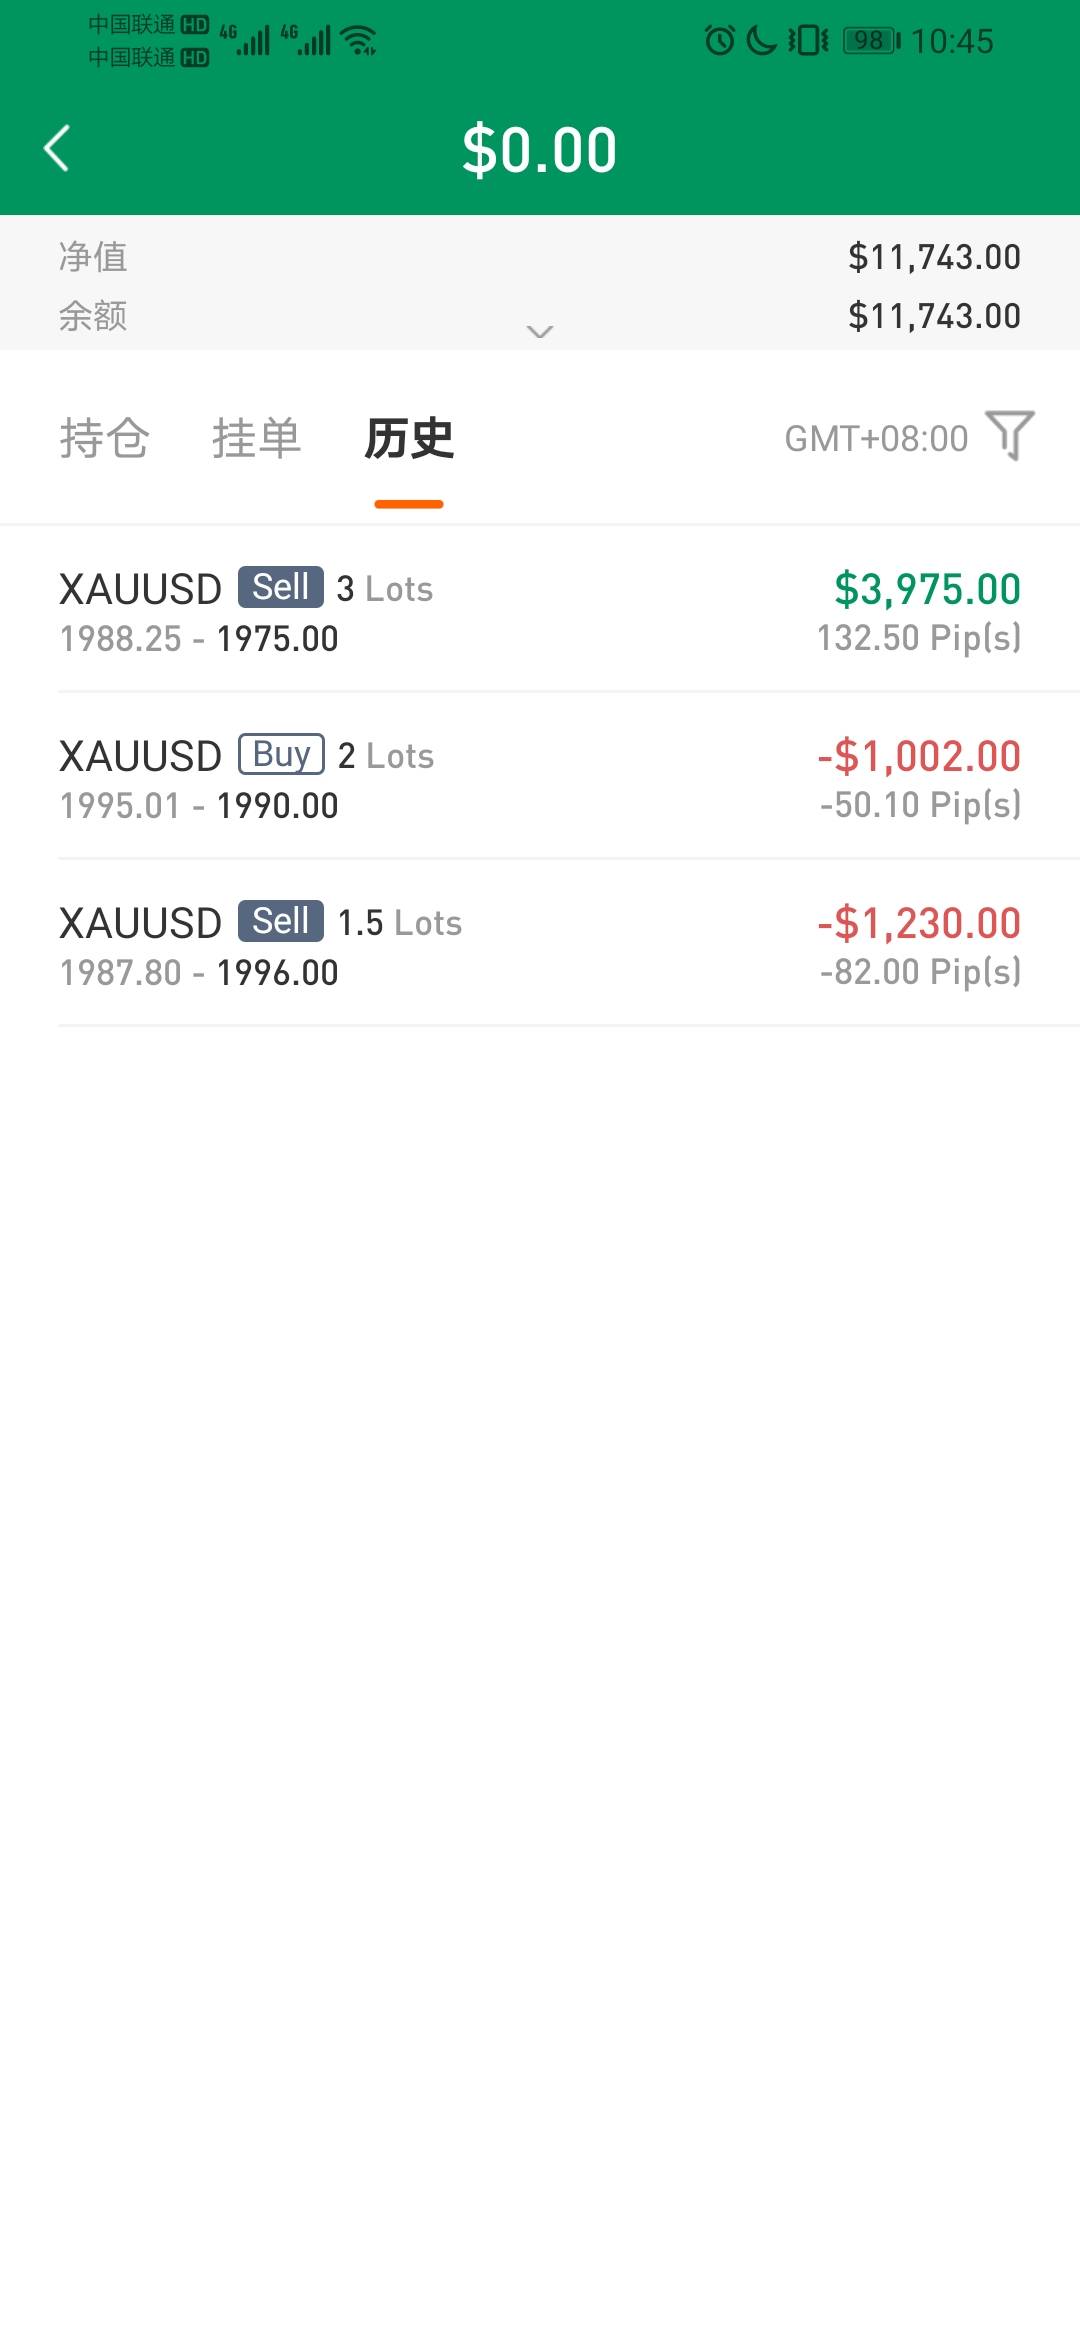
Task: Switch to the 挂单 pending orders tab
Action: 256,438
